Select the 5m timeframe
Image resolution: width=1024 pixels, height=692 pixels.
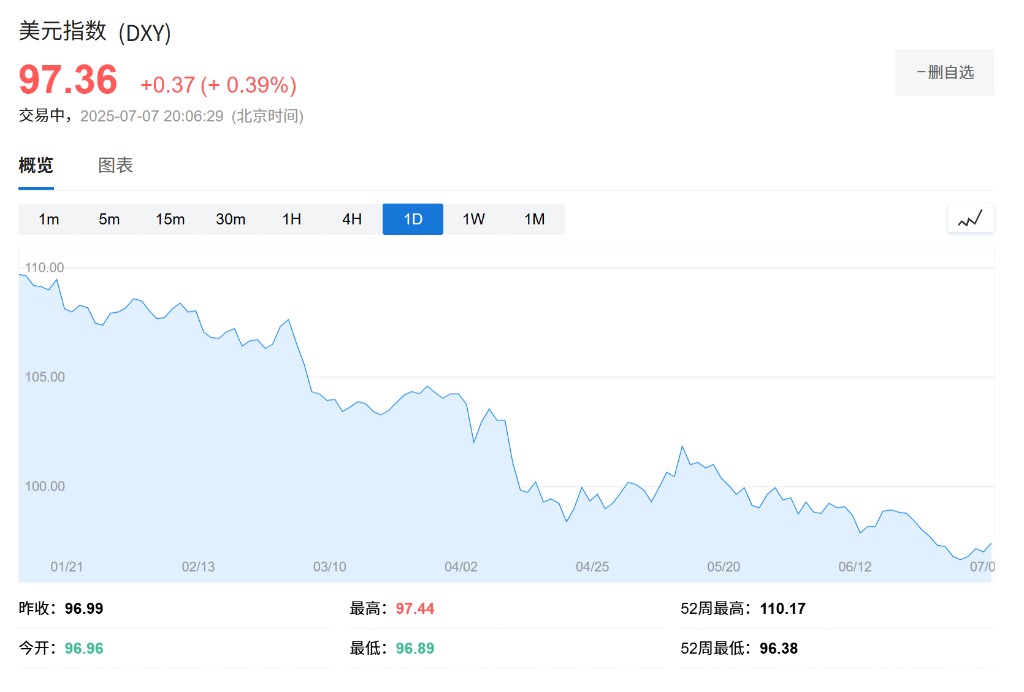point(109,219)
